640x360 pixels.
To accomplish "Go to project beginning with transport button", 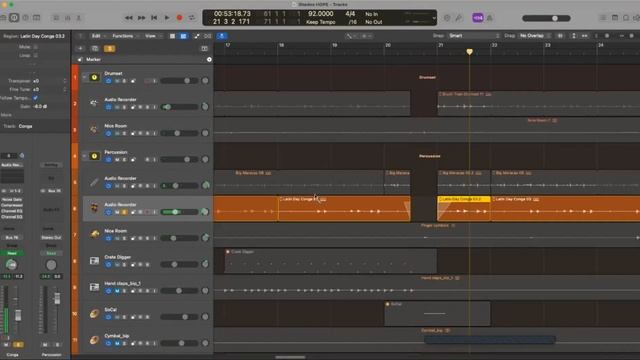I will click(154, 18).
